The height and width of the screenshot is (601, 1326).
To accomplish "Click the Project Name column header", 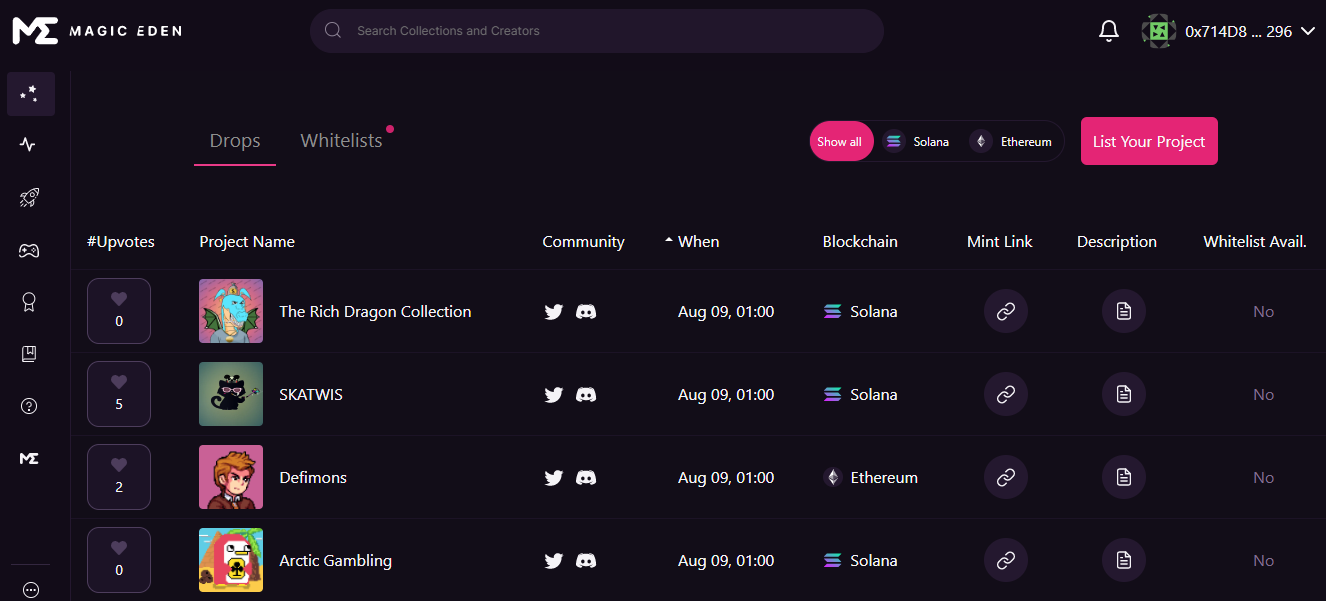I will [x=247, y=241].
